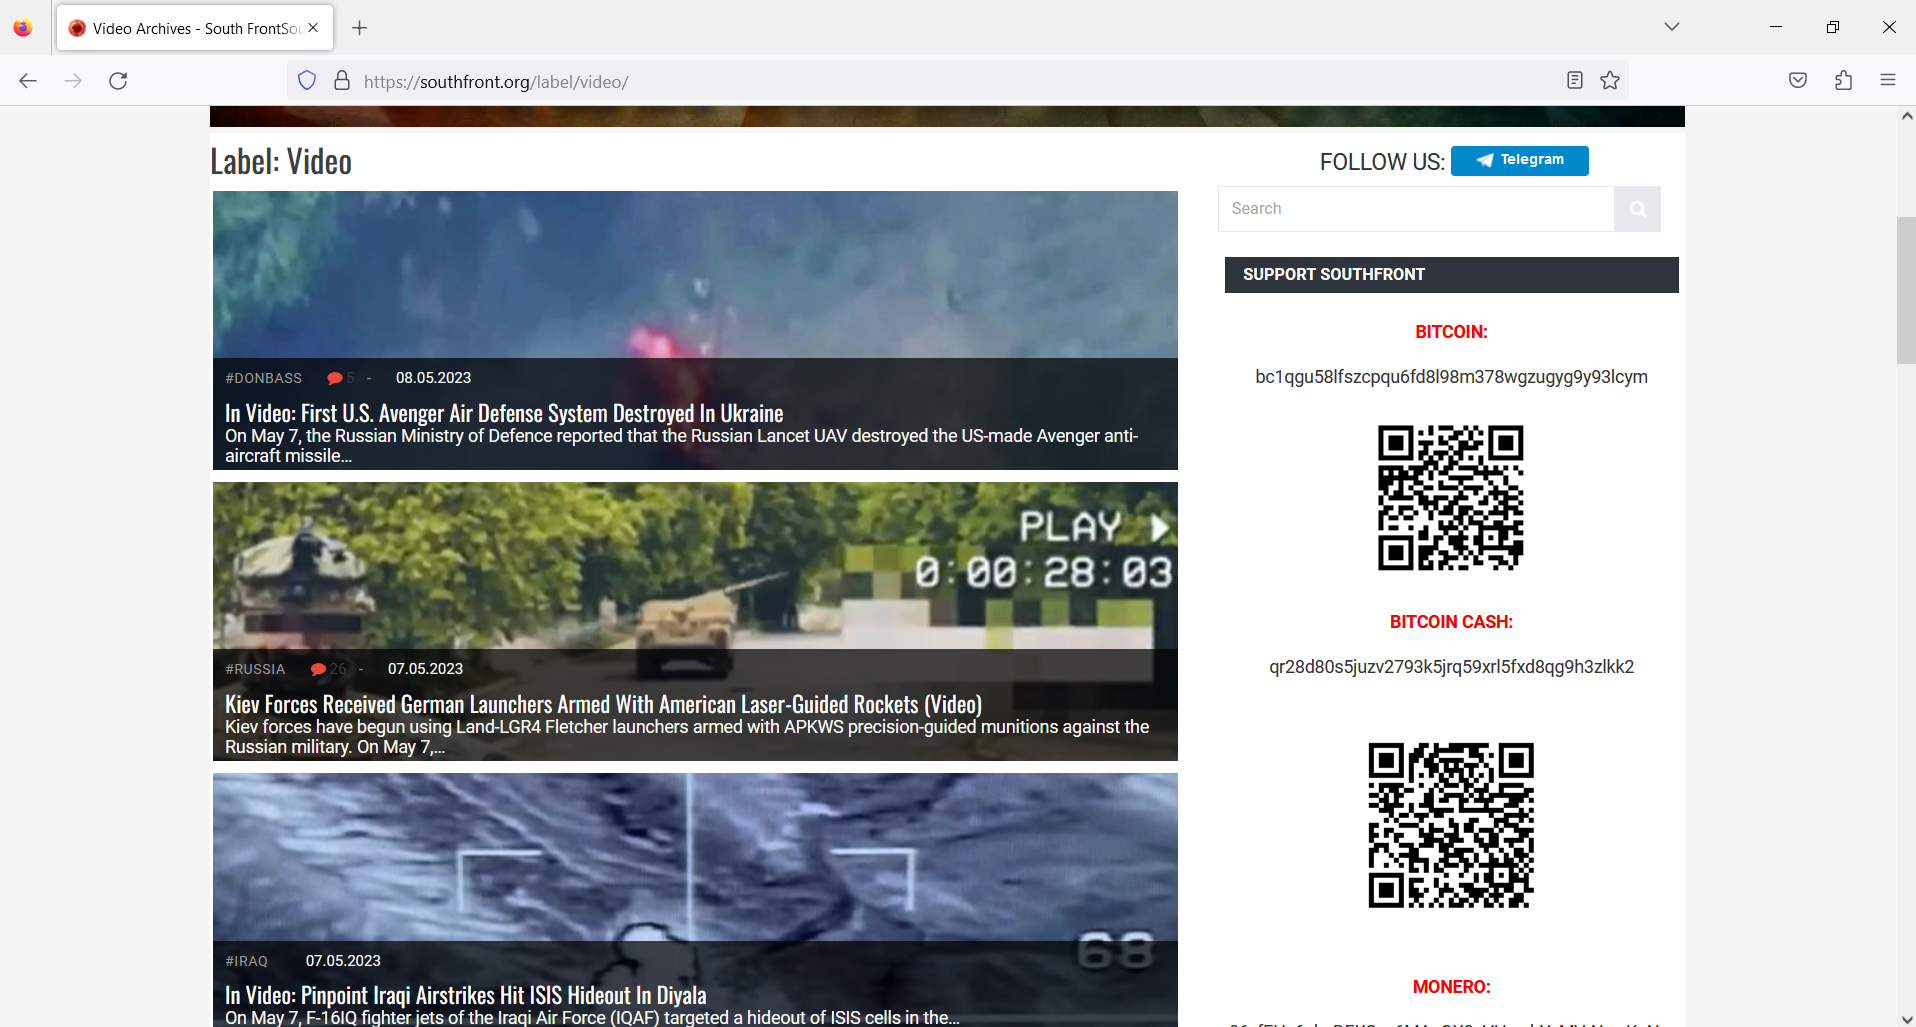Navigate back using the back arrow
Viewport: 1916px width, 1027px height.
pyautogui.click(x=27, y=80)
